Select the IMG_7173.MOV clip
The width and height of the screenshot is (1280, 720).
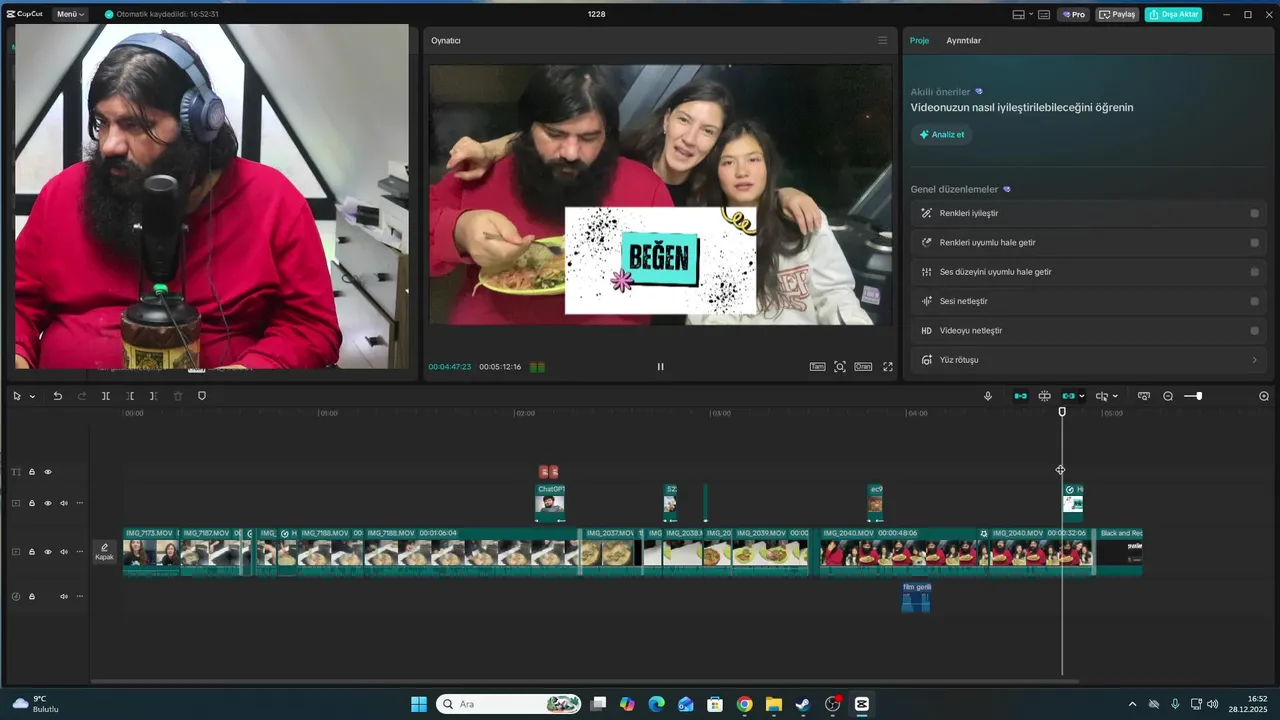(152, 552)
